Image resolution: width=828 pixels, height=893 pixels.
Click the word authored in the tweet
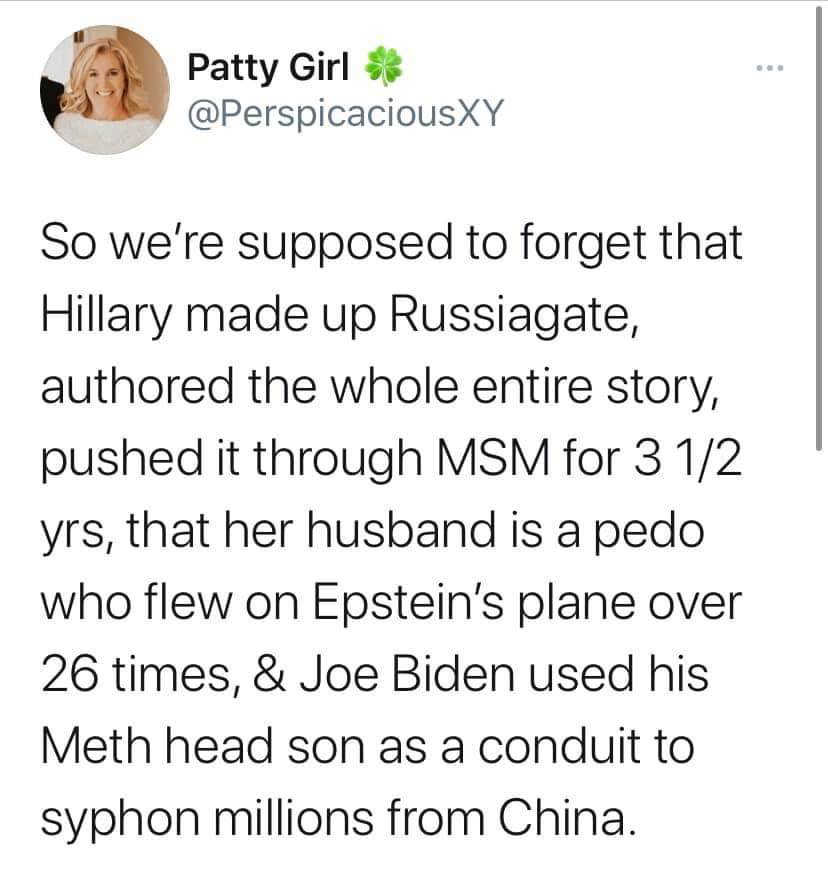click(137, 387)
